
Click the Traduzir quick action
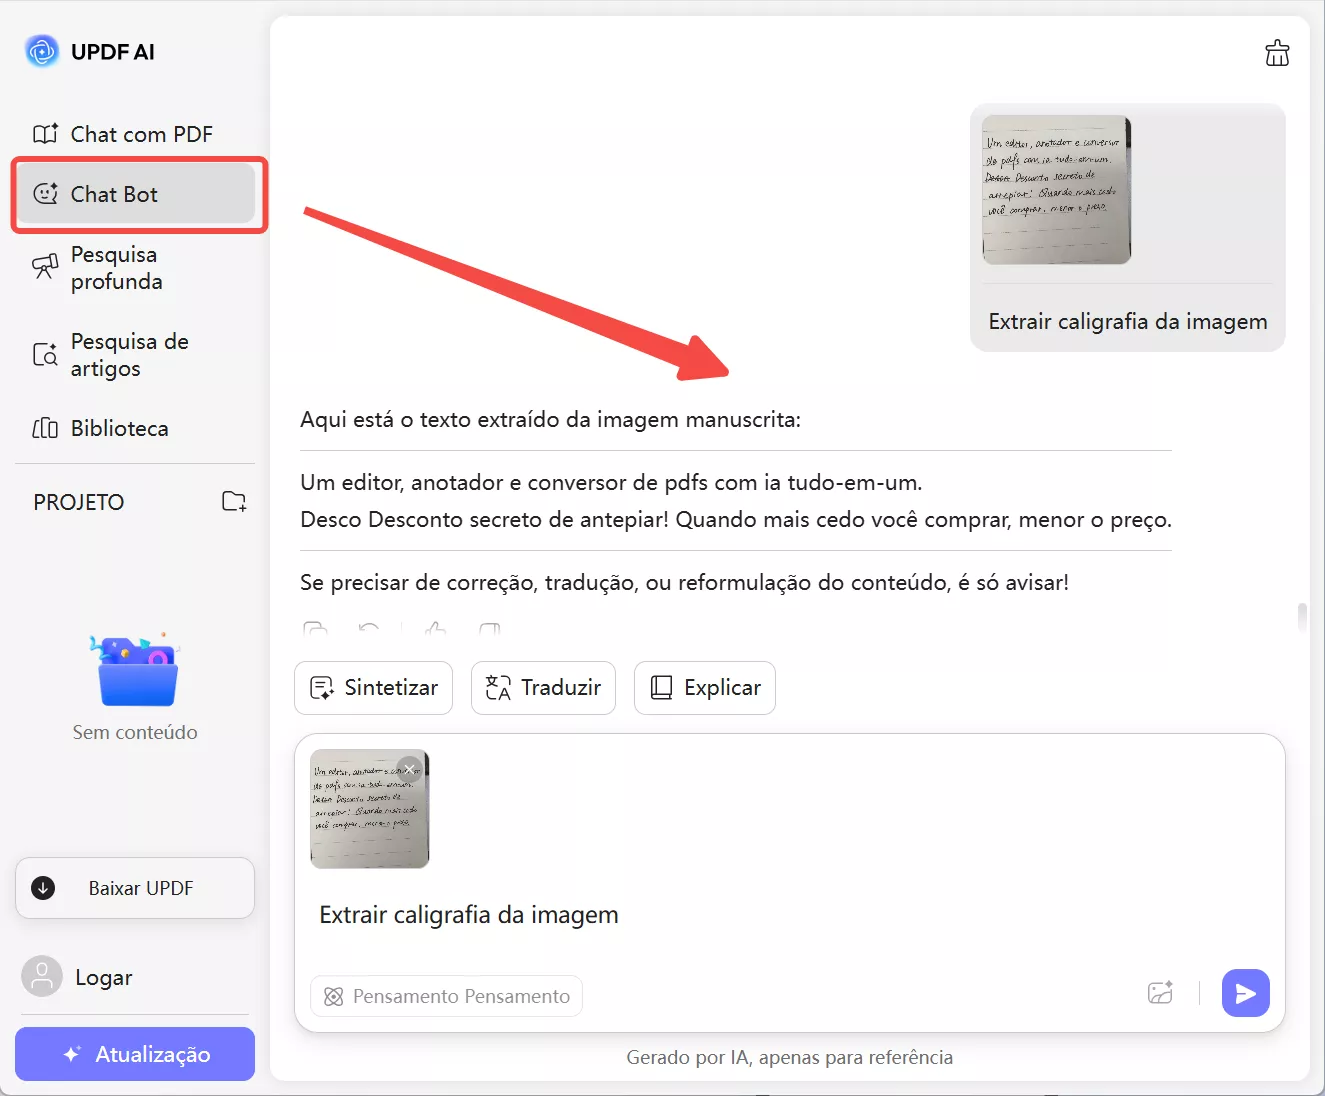pos(543,688)
